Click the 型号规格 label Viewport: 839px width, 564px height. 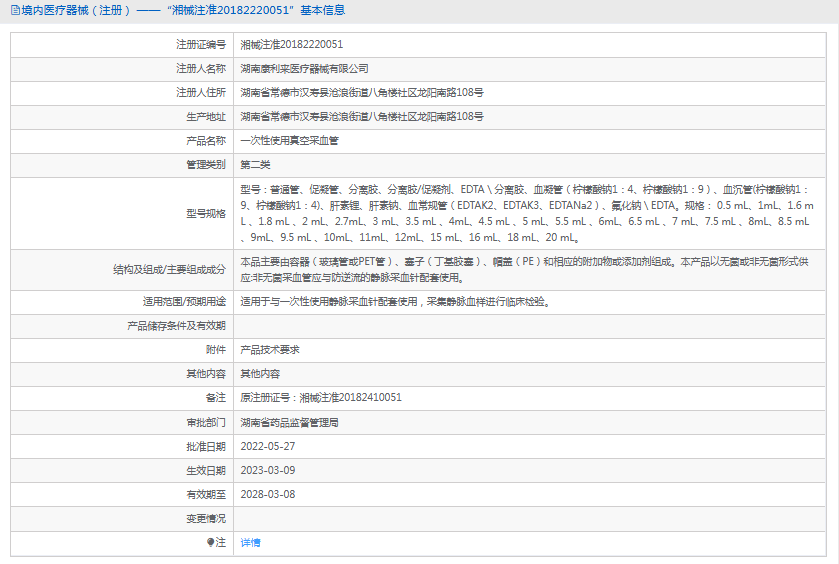coord(206,214)
